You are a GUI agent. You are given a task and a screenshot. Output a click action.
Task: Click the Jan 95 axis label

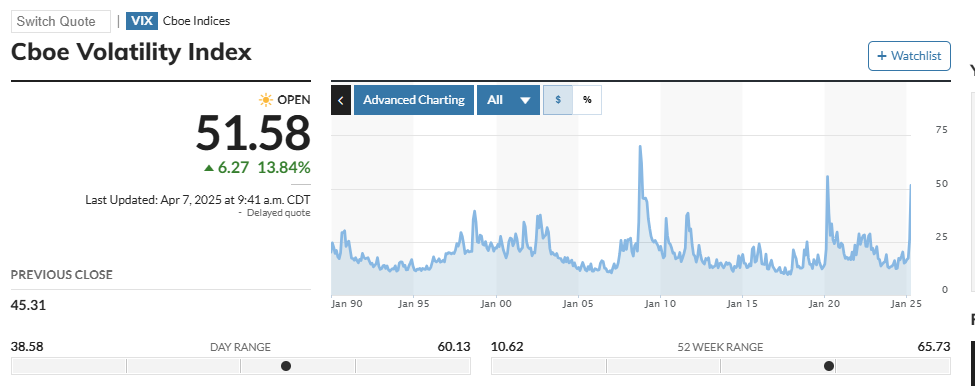pos(414,304)
